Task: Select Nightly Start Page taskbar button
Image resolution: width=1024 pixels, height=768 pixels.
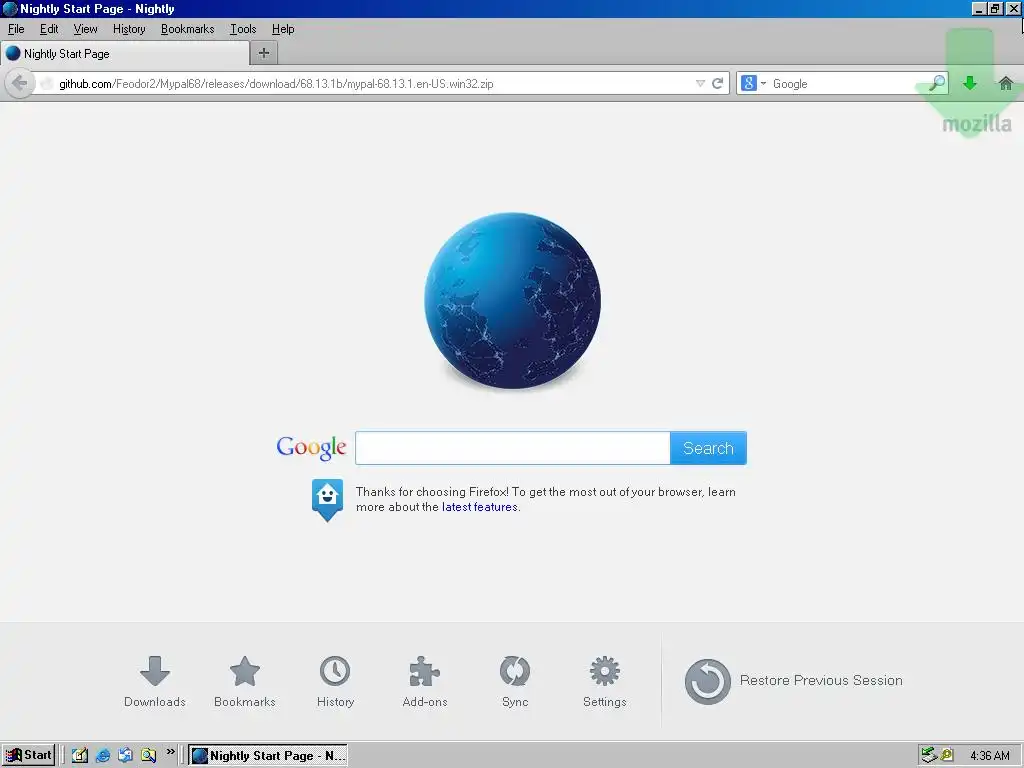Action: [268, 756]
